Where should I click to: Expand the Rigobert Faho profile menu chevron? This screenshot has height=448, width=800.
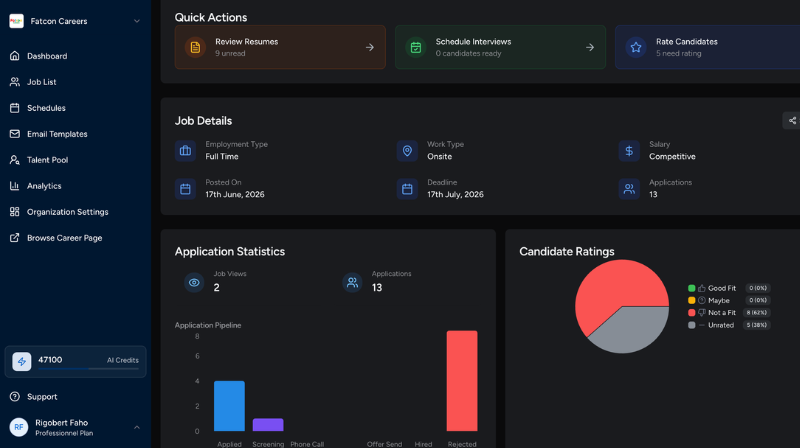click(x=137, y=428)
